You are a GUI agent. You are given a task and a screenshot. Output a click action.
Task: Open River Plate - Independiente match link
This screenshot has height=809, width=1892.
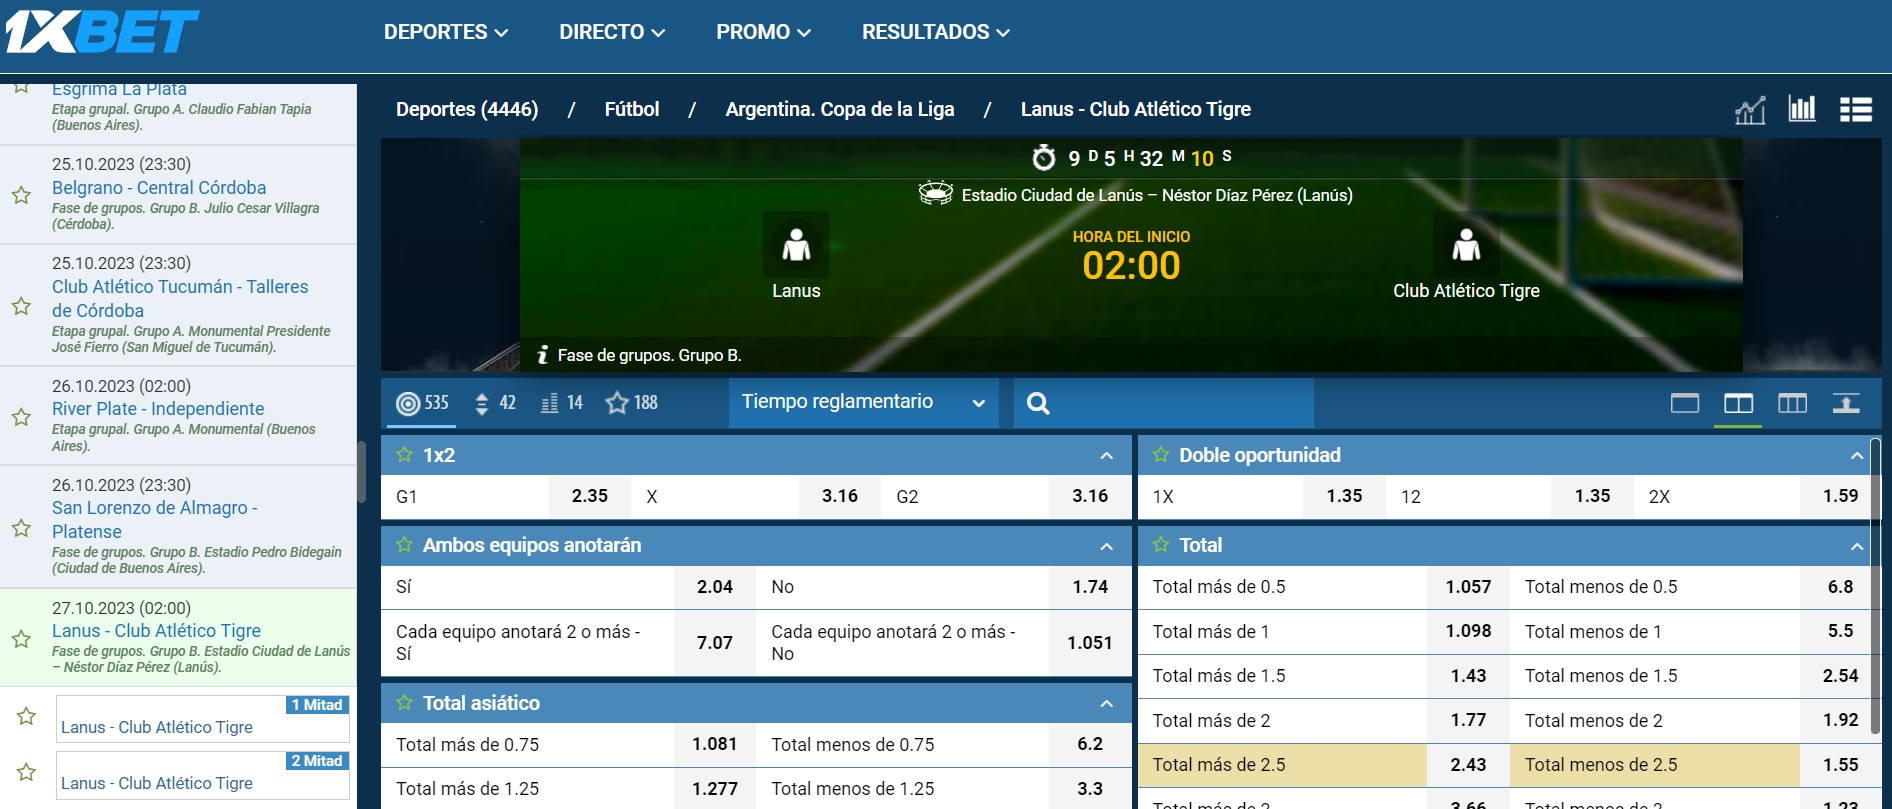click(158, 409)
